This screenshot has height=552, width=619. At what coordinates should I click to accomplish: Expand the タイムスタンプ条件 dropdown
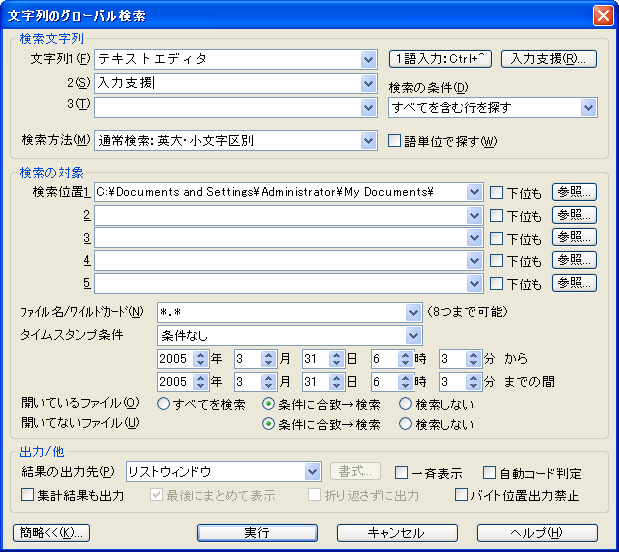click(x=413, y=334)
